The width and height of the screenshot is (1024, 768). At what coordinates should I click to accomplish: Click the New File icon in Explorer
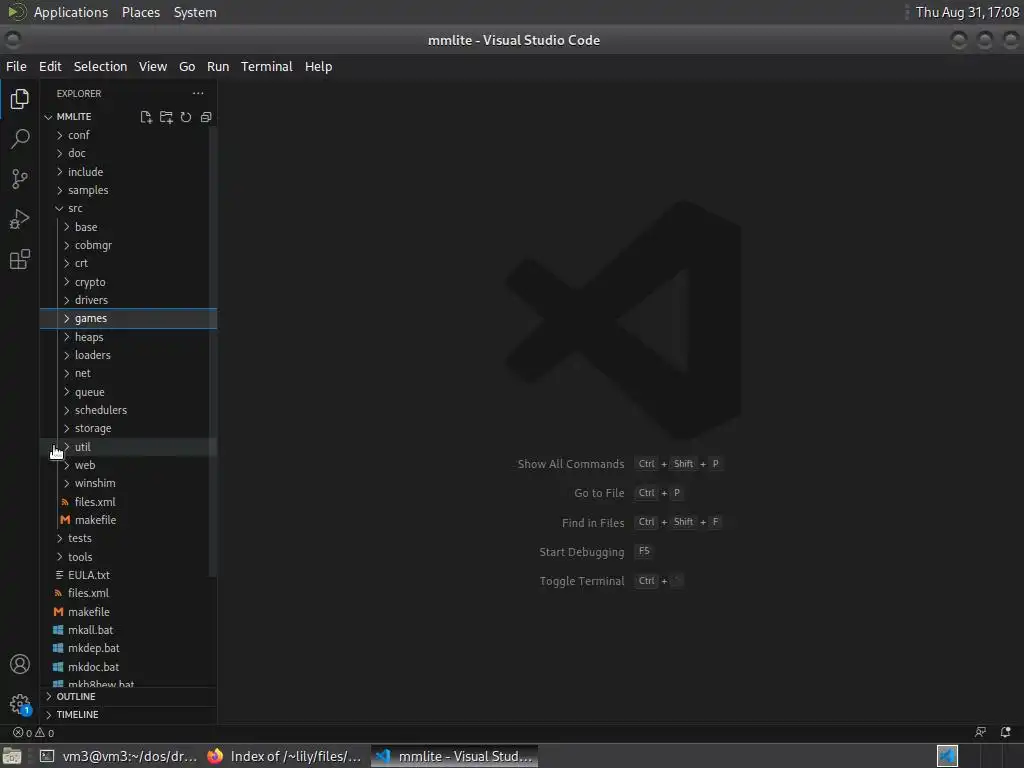(146, 117)
